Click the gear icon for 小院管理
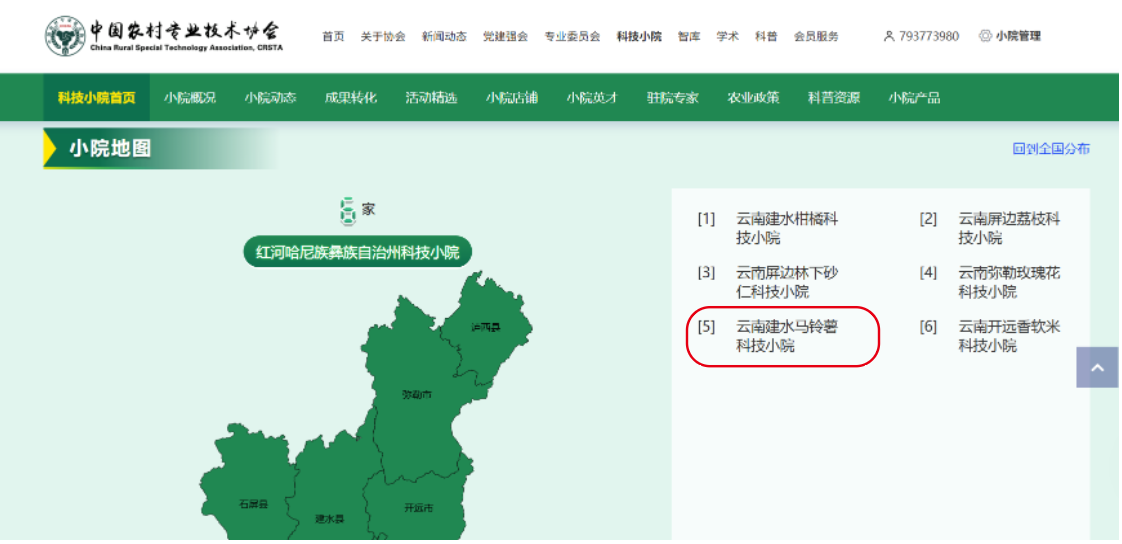Image resolution: width=1122 pixels, height=544 pixels. (x=984, y=36)
